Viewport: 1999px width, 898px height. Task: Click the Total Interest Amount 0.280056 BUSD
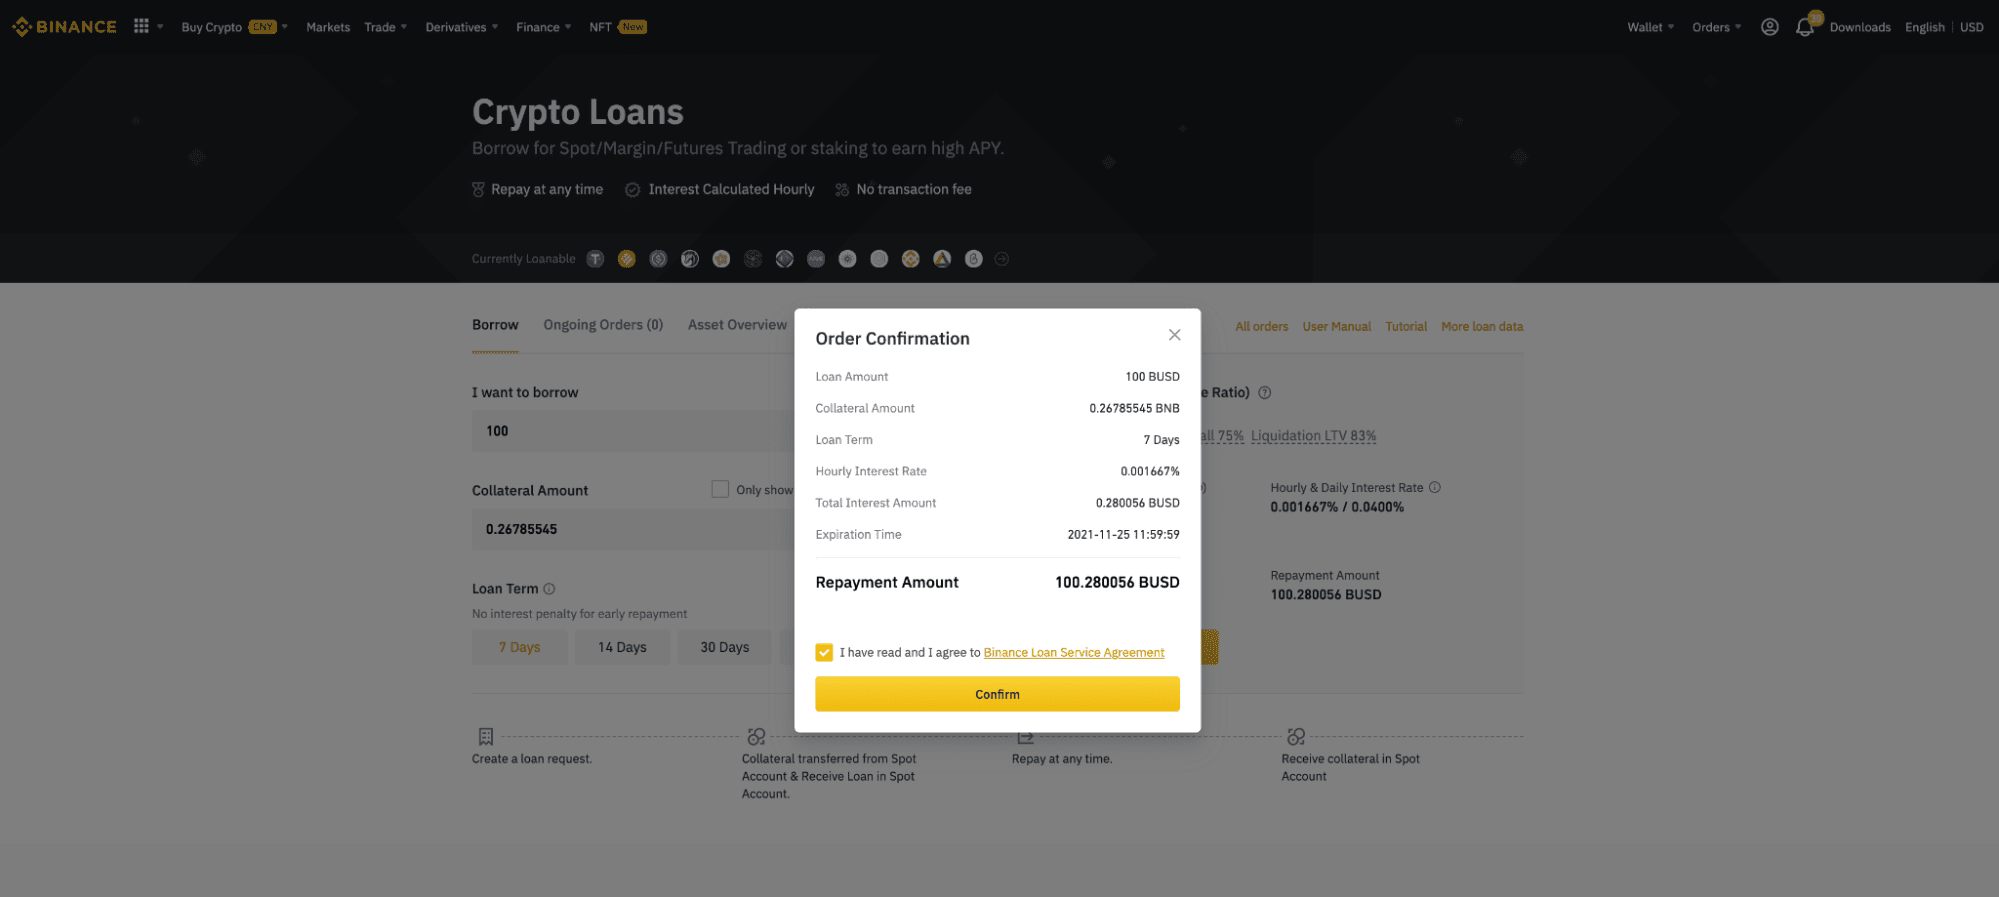coord(1137,503)
